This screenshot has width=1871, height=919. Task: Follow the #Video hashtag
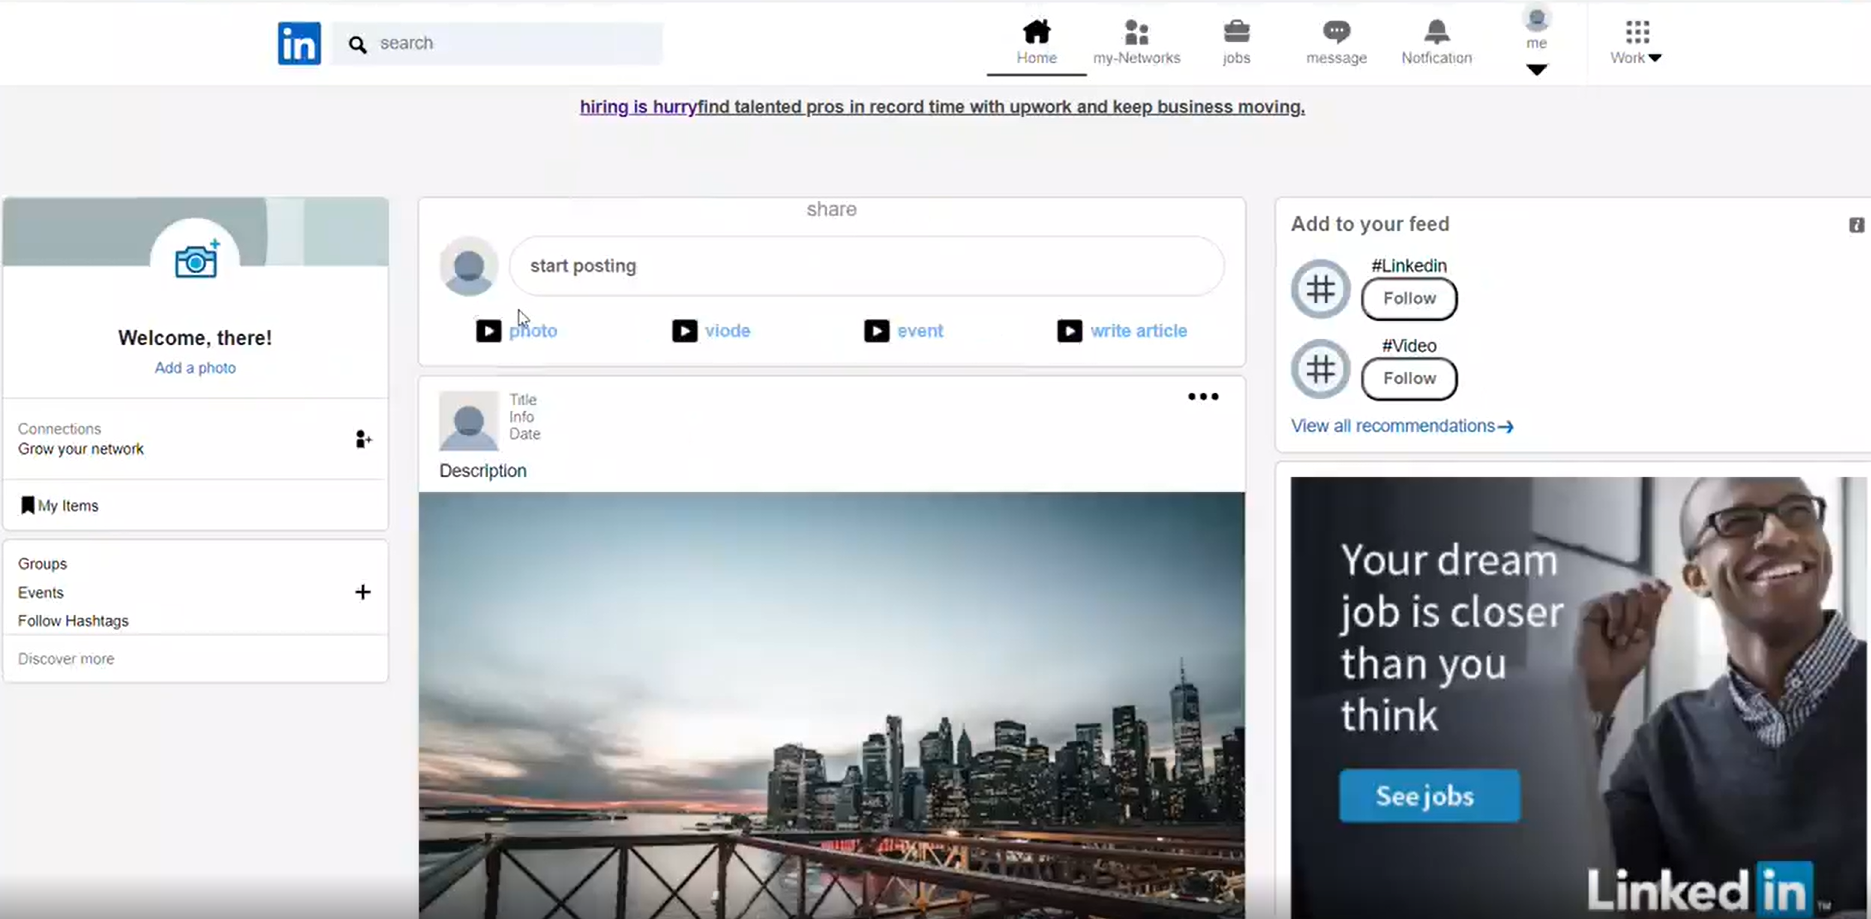click(x=1409, y=378)
